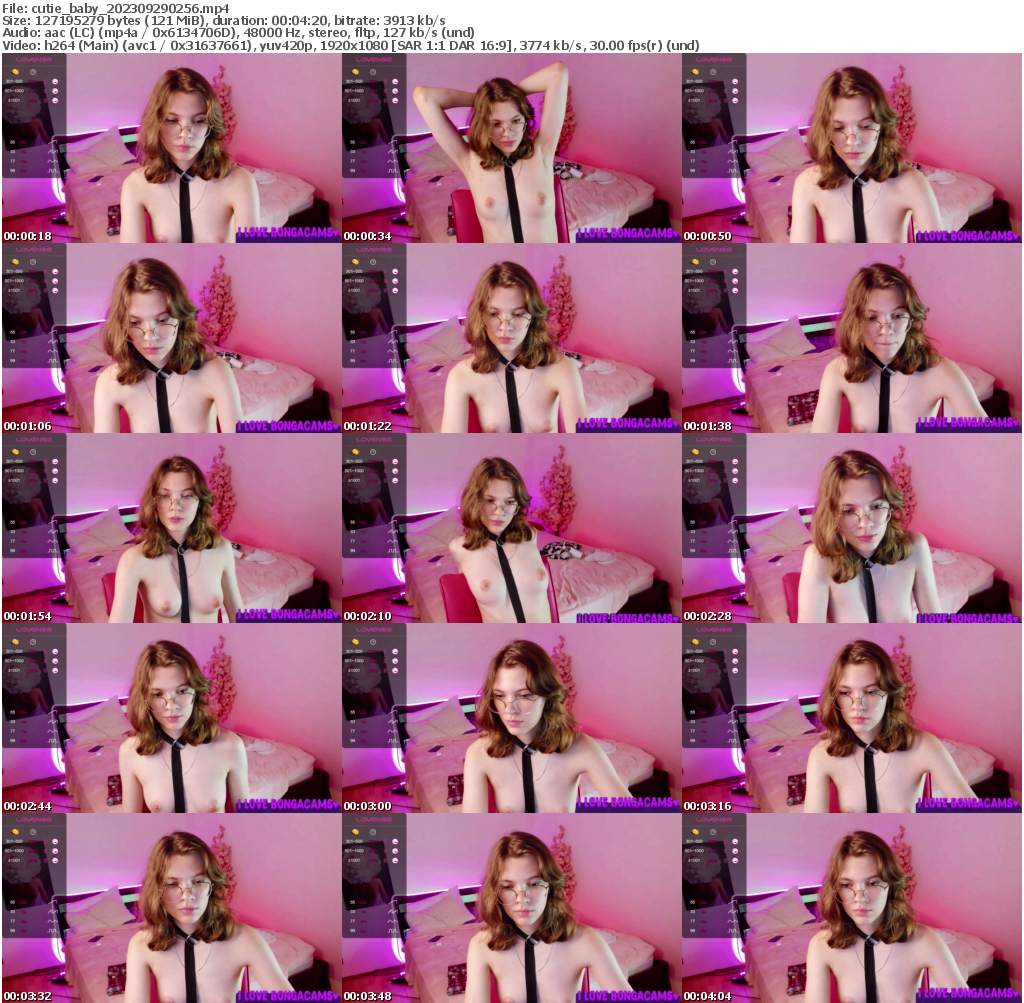1024x1003 pixels.
Task: Click the pulse pattern icon next to level 99
Action: pyautogui.click(x=52, y=170)
